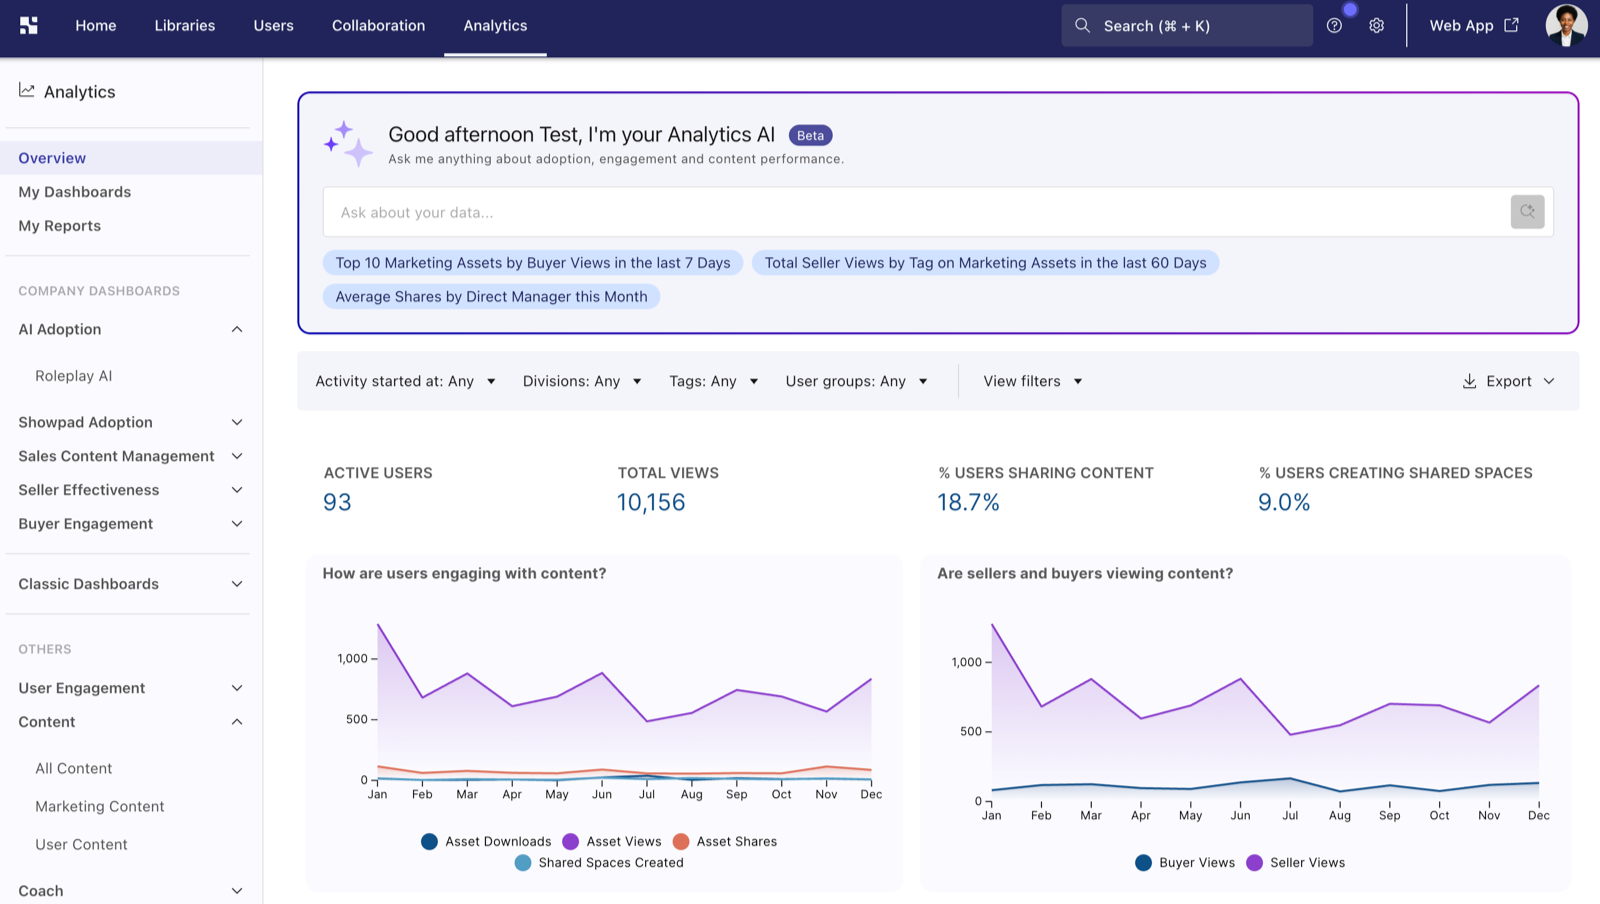1600x904 pixels.
Task: Click the Users Creating Shared Spaces value 9.0%
Action: [1284, 503]
